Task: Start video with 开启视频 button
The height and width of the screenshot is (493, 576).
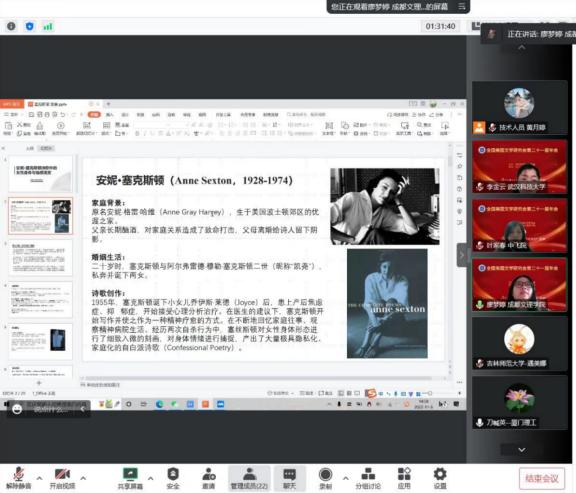Action: point(62,478)
